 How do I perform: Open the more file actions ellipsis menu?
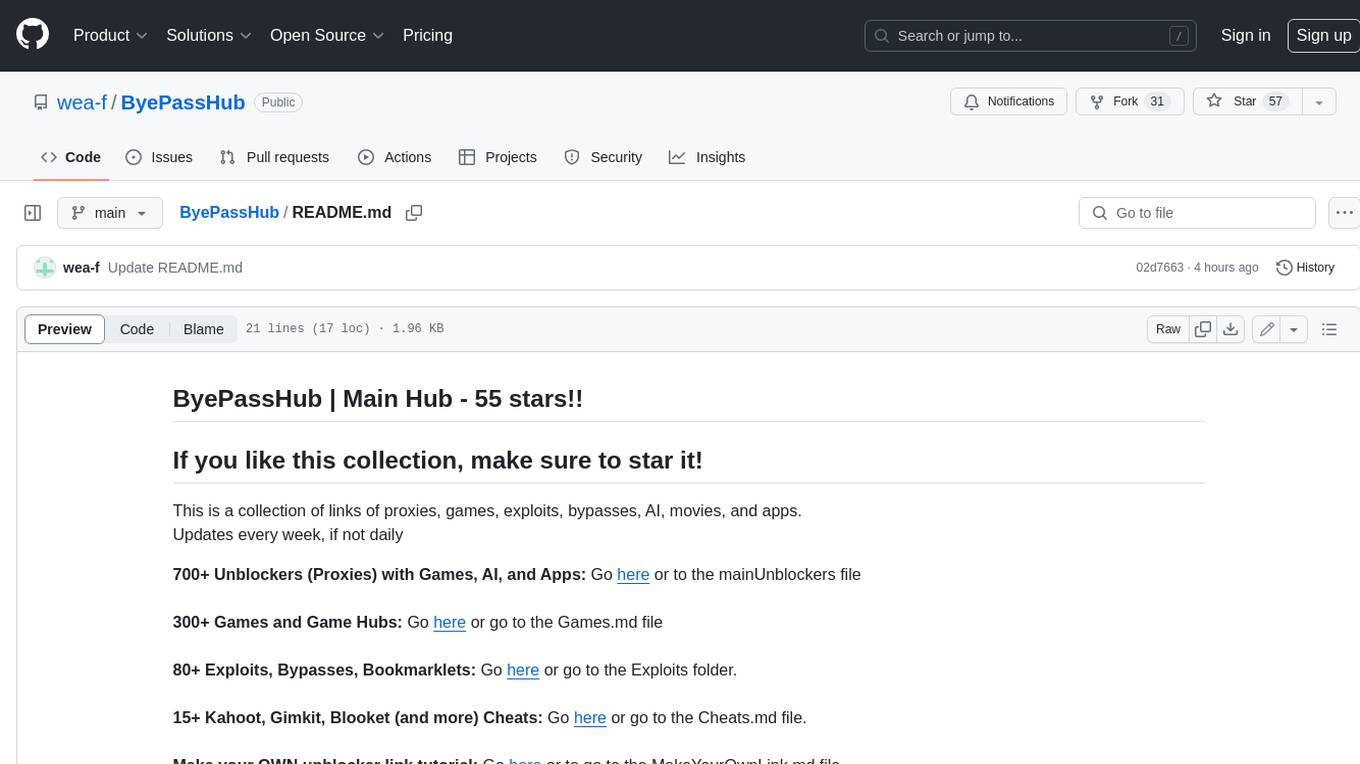(x=1344, y=213)
